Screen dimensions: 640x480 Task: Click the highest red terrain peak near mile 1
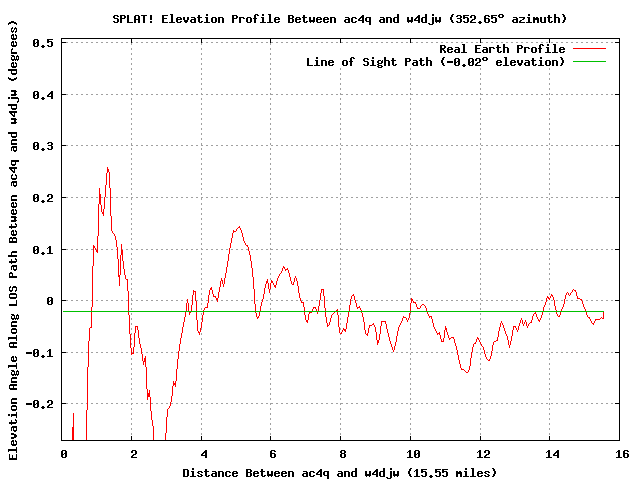point(108,168)
